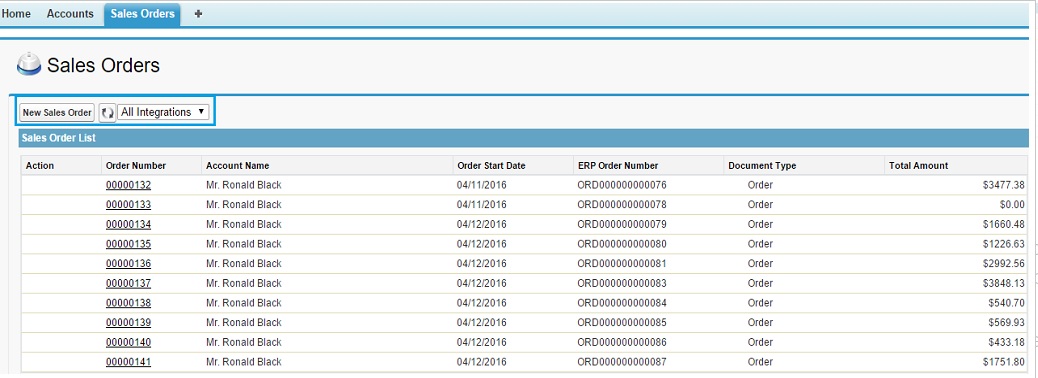
Task: Click the Sales Orders page heading
Action: pos(103,65)
